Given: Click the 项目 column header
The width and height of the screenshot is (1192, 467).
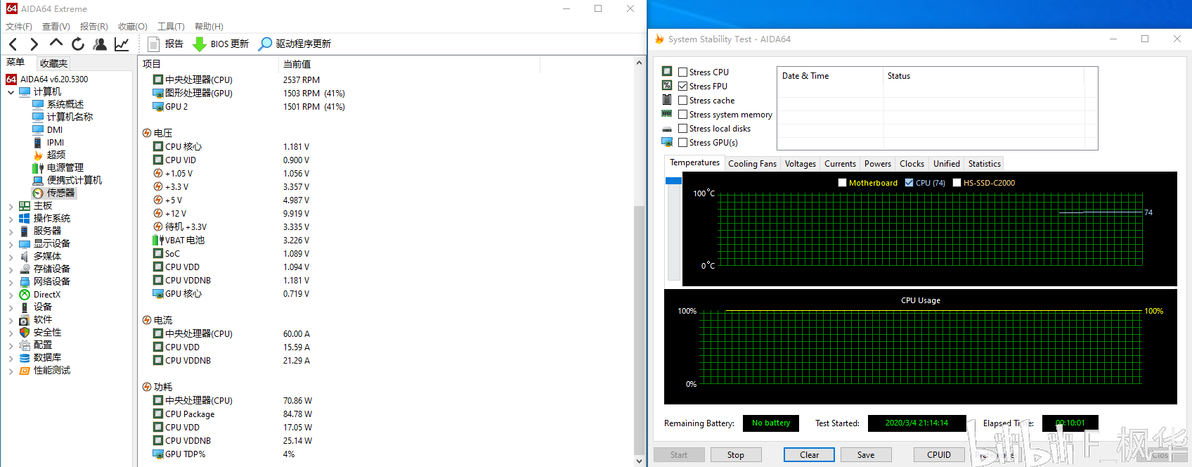Looking at the screenshot, I should [x=208, y=65].
